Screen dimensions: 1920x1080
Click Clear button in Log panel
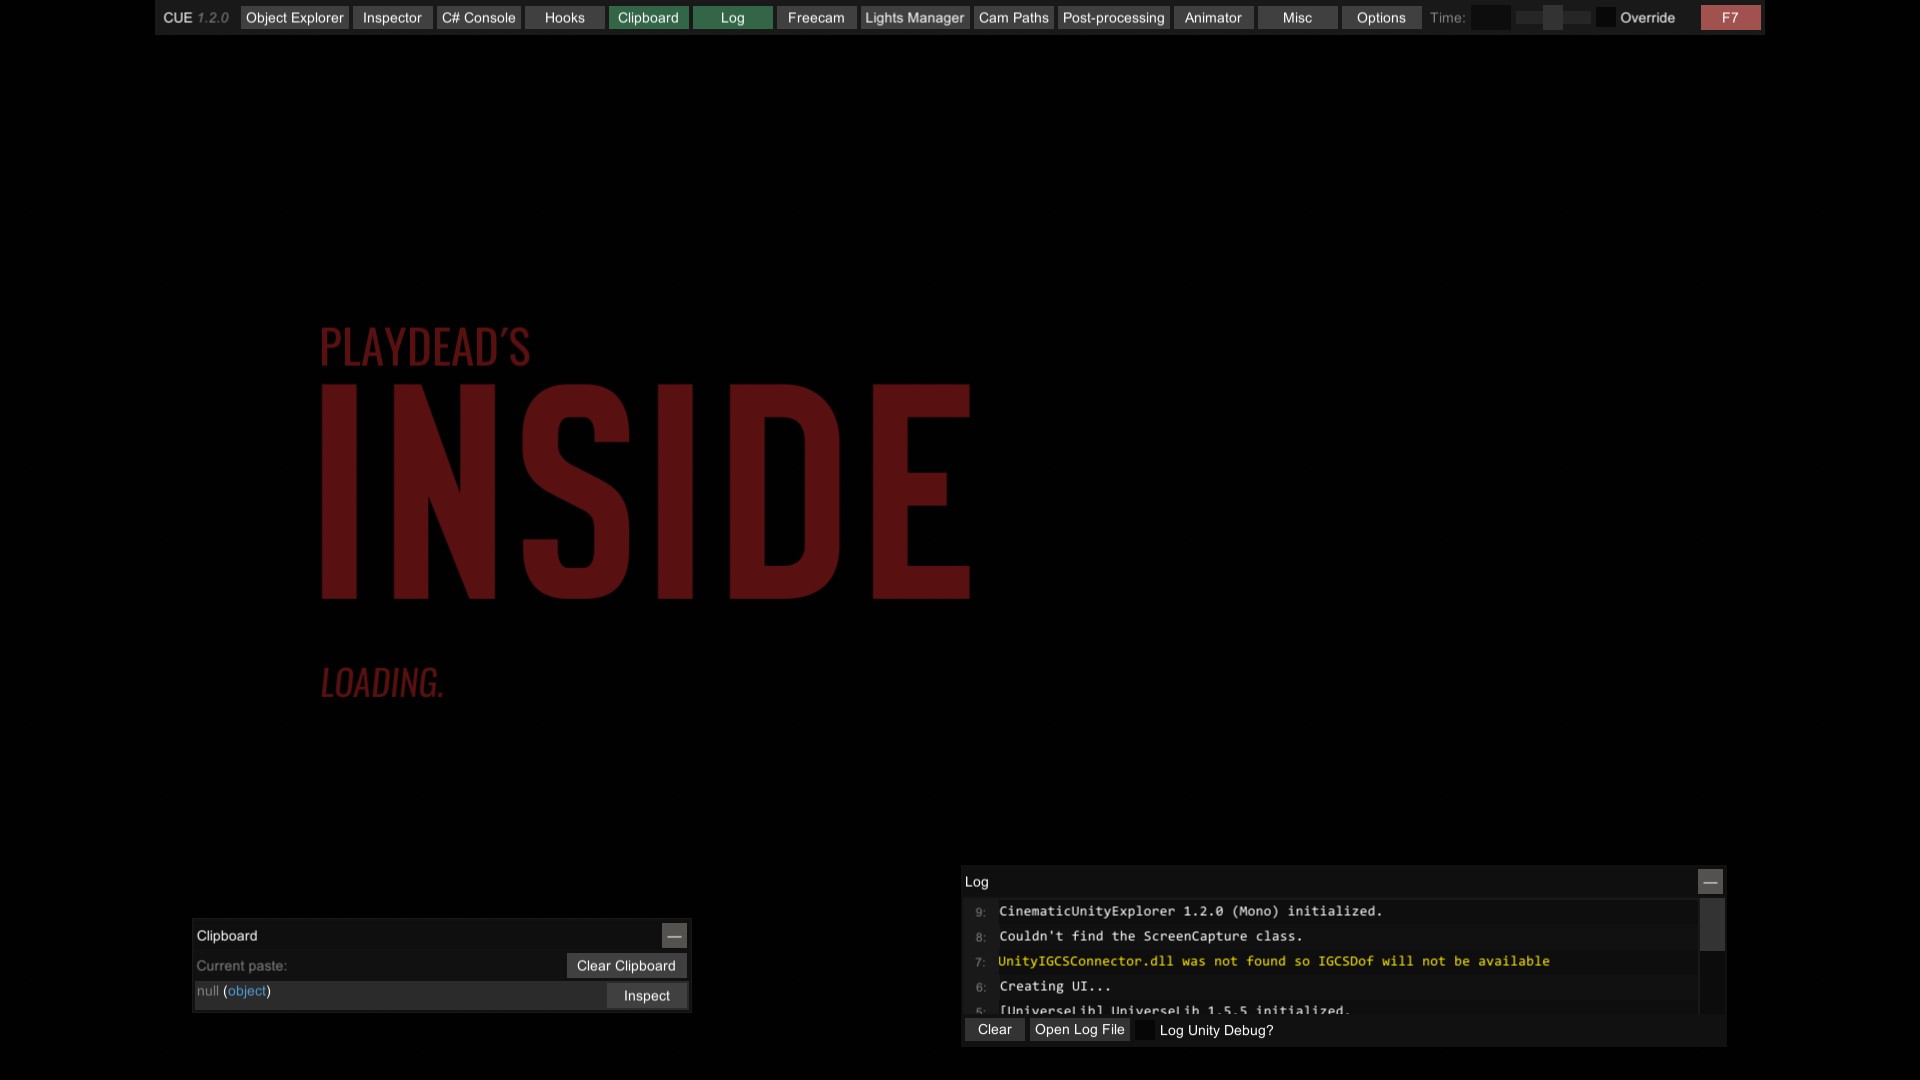994,1030
